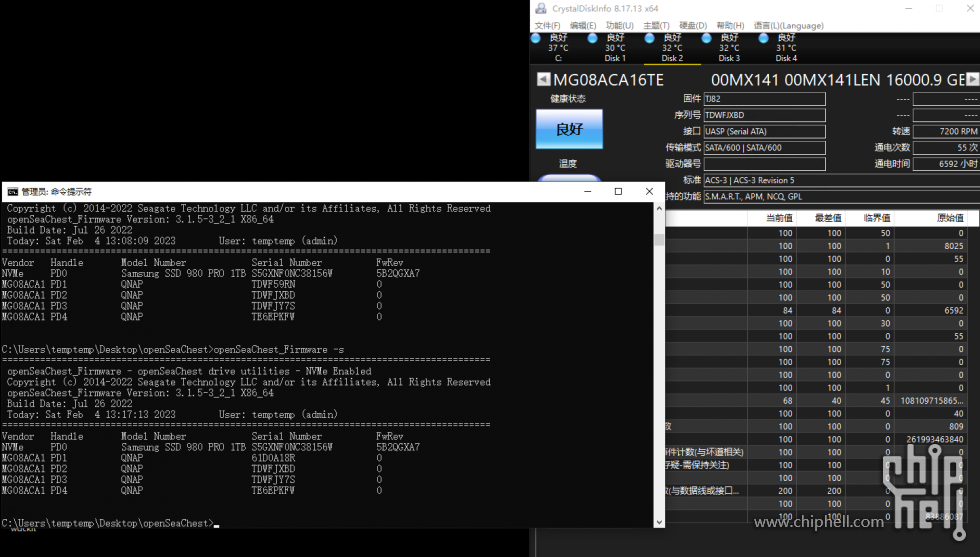Select the Disk 3 status indicator
Image resolution: width=980 pixels, height=557 pixels.
pos(706,38)
